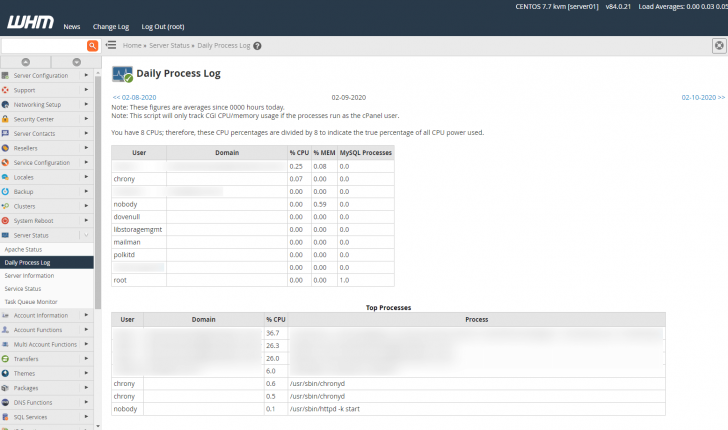Click the Backup icon in sidebar
The image size is (728, 430).
tap(6, 191)
